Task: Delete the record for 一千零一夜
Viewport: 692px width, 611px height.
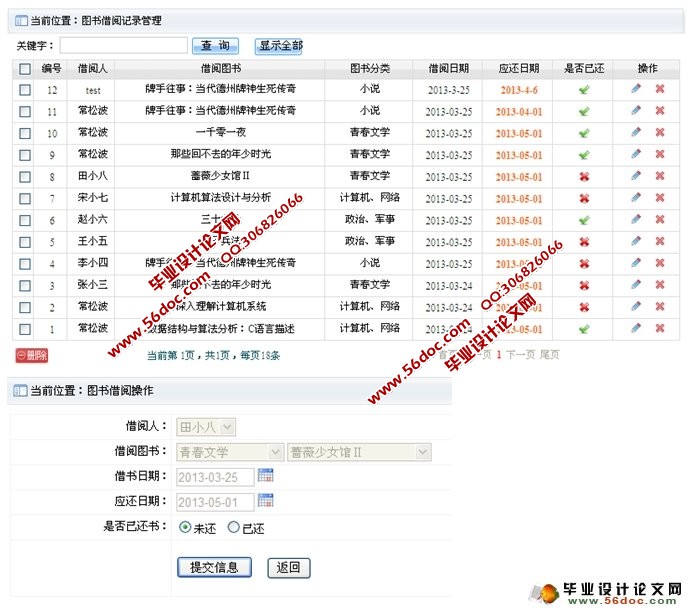Action: coord(660,132)
